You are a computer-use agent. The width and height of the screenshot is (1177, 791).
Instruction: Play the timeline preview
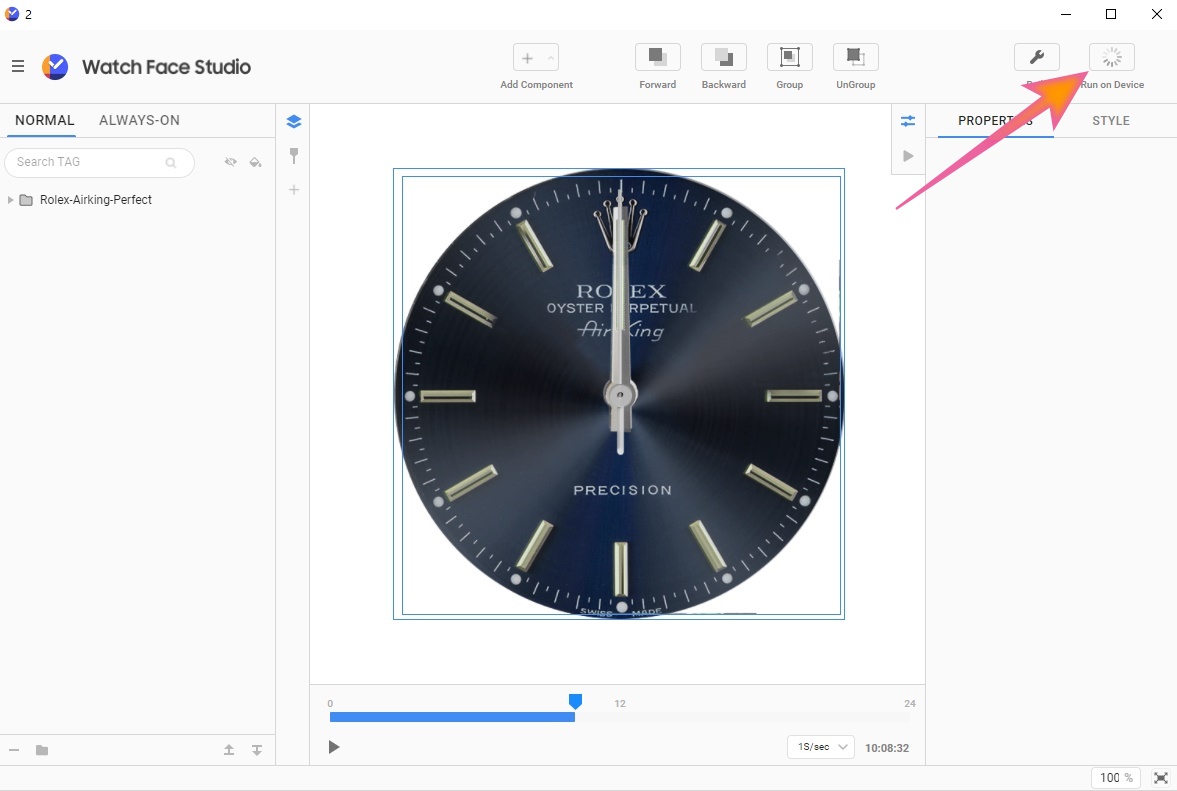(x=334, y=747)
